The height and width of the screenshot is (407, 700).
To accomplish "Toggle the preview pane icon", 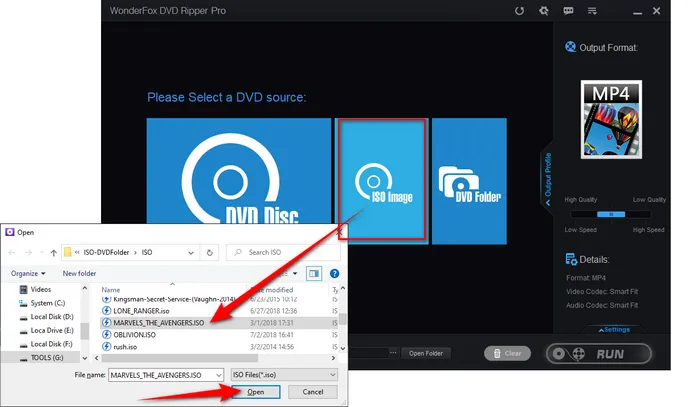I will 314,274.
